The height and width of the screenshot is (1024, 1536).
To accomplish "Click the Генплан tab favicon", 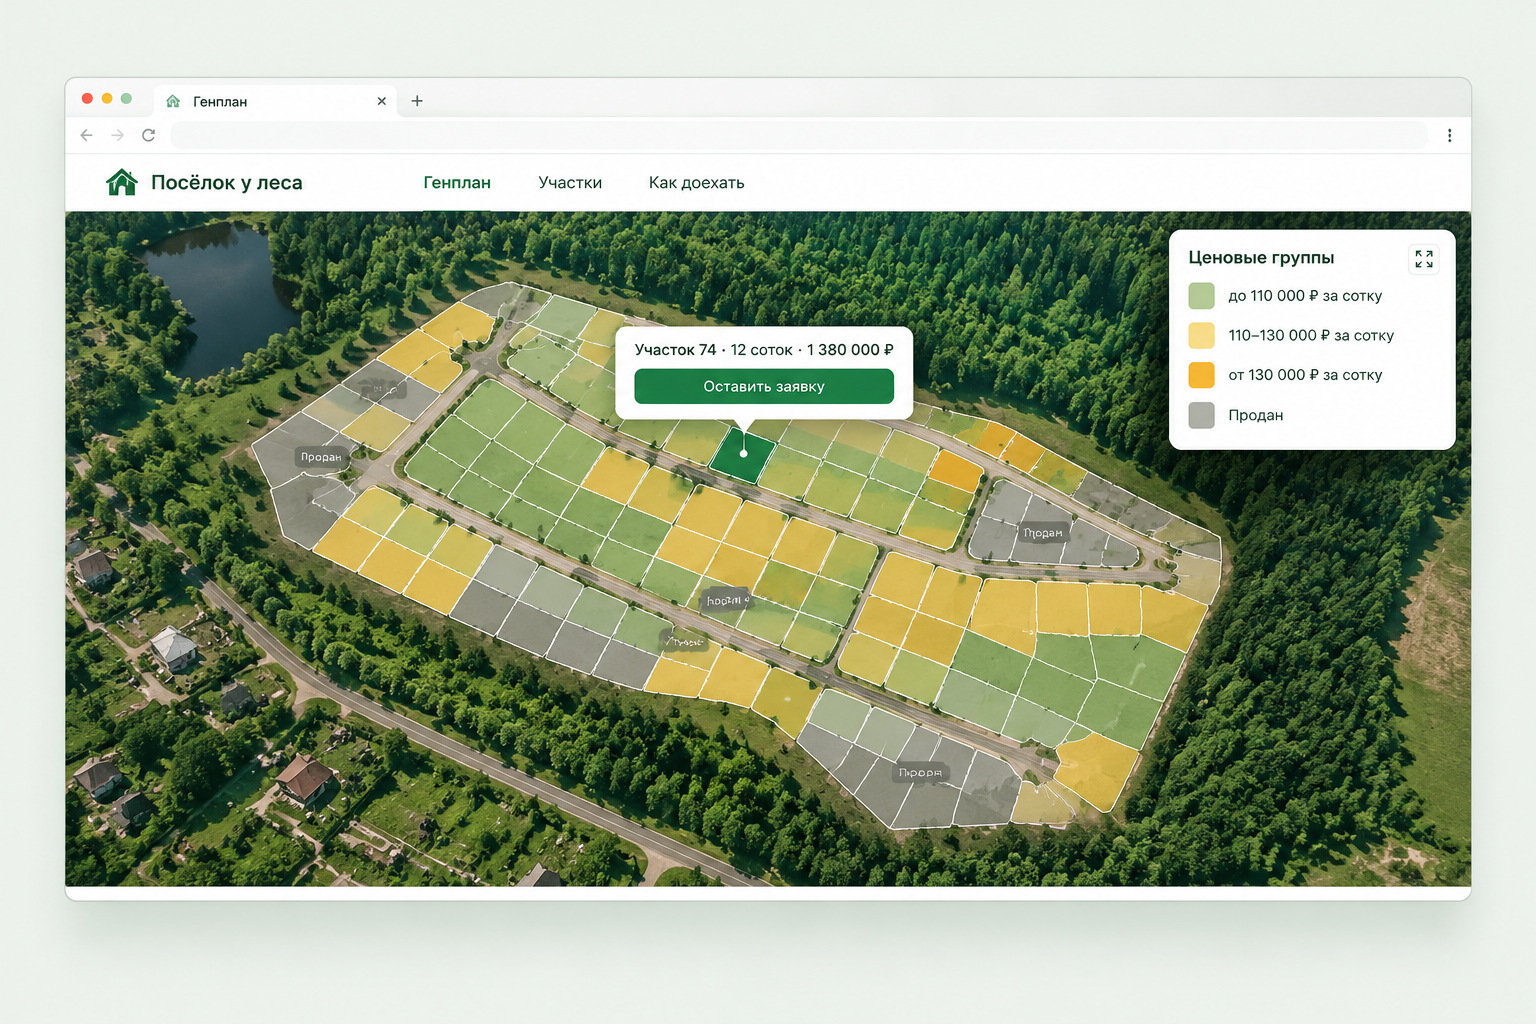I will click(x=173, y=101).
